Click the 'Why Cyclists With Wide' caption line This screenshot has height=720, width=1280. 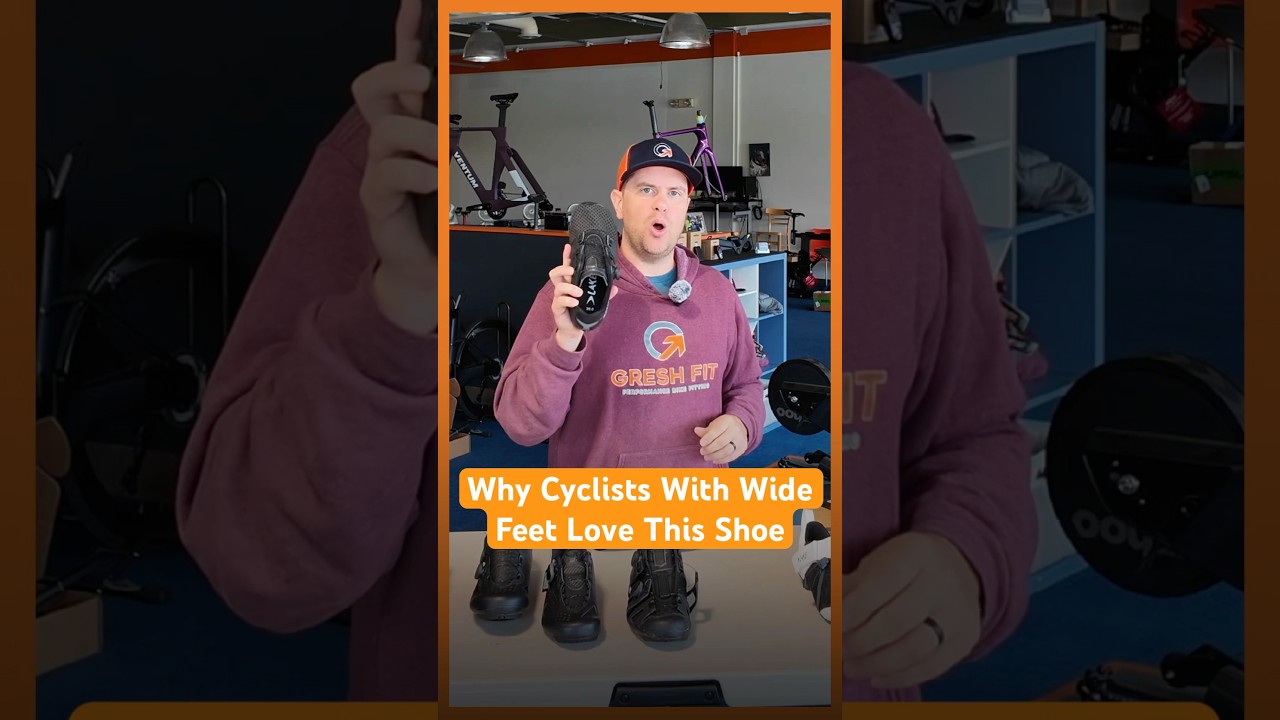click(x=641, y=490)
